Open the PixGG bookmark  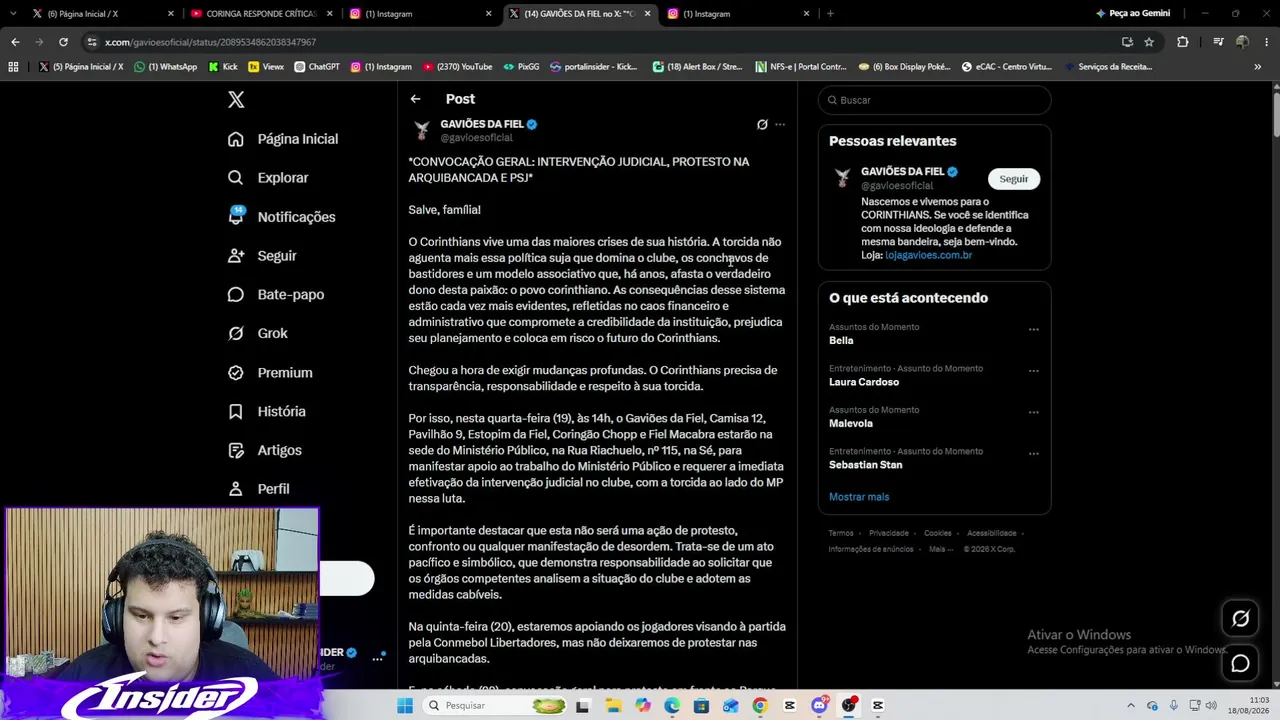(521, 67)
